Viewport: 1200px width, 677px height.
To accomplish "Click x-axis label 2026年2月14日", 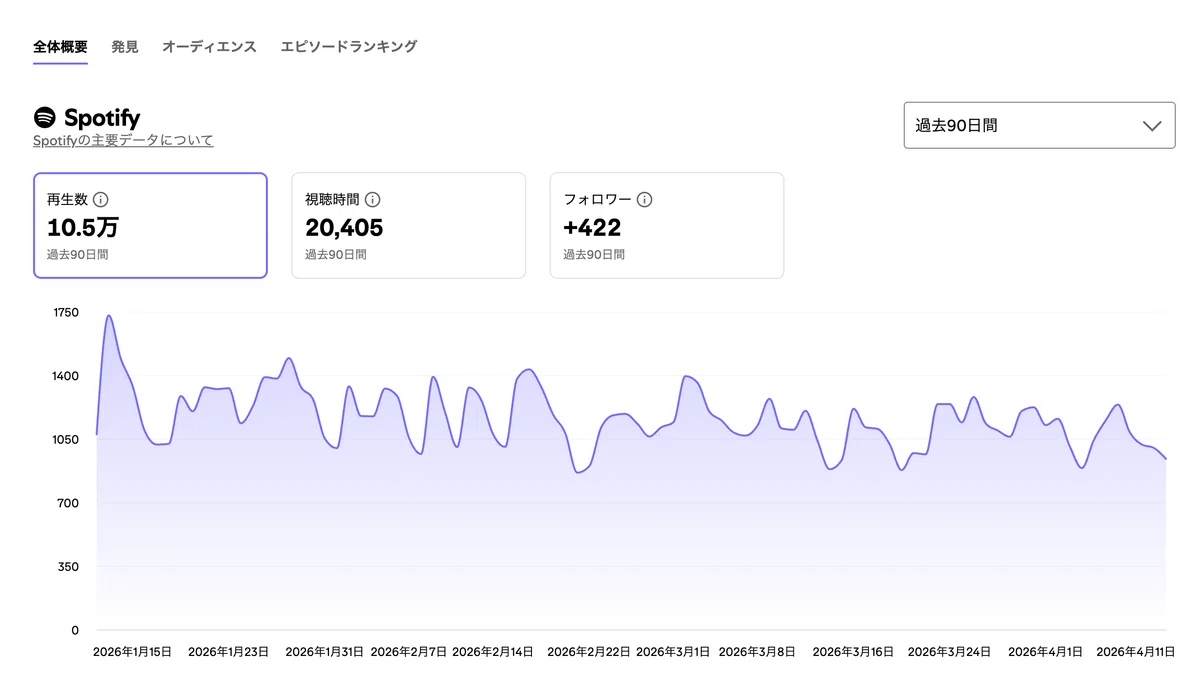I will (x=494, y=652).
